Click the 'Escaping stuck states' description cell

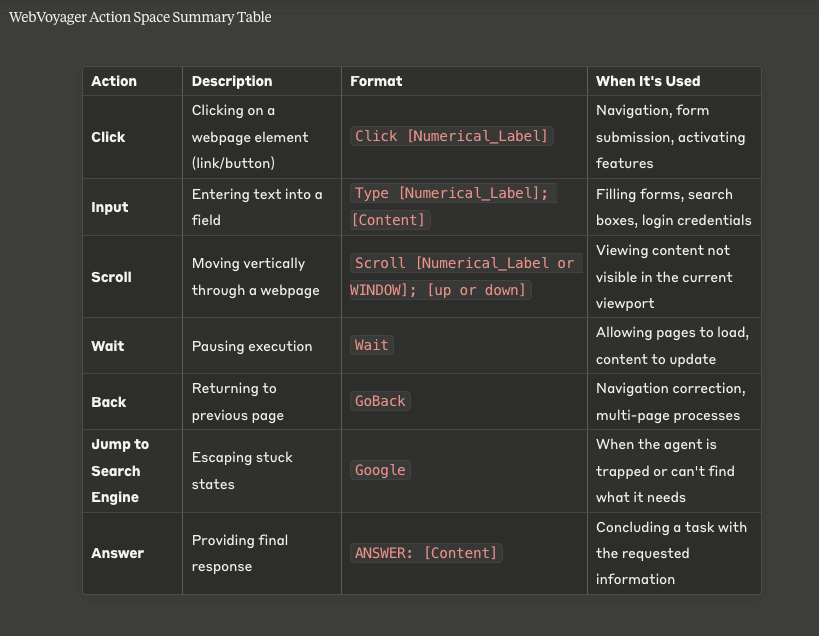point(242,470)
